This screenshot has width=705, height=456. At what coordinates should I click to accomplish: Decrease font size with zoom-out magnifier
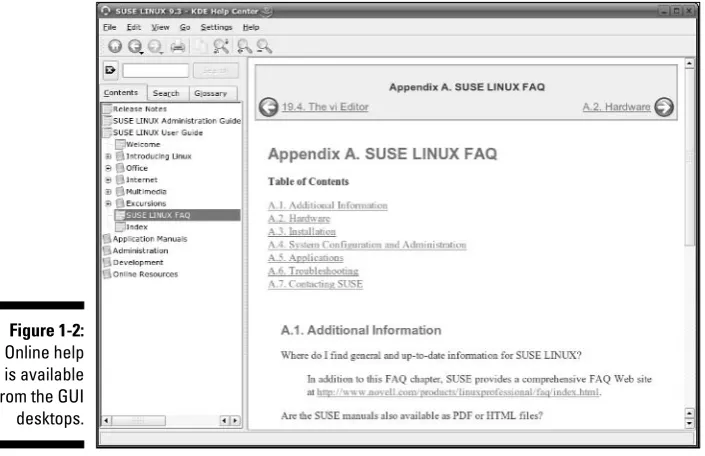coord(264,46)
